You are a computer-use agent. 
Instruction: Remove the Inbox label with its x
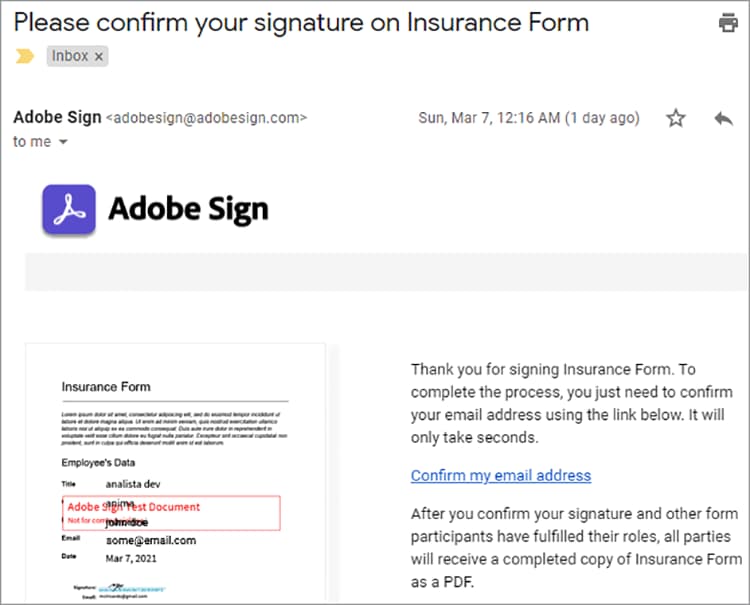(x=99, y=57)
